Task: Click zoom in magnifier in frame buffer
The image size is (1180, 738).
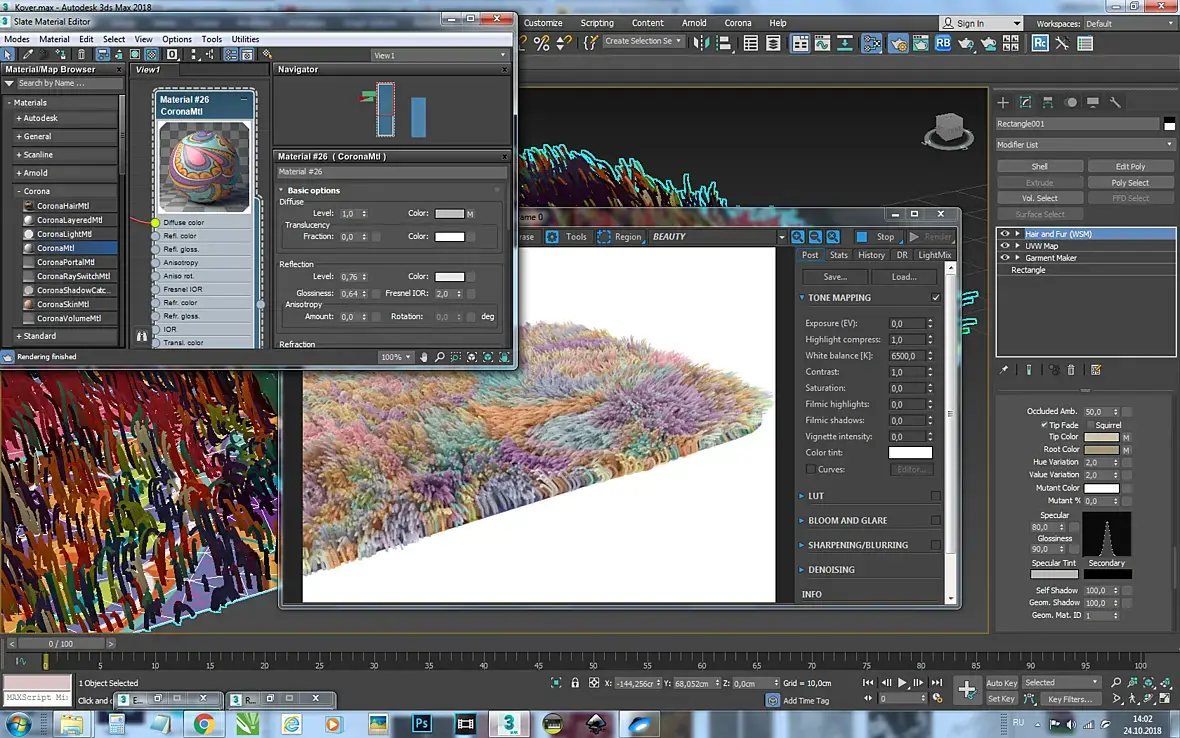Action: pyautogui.click(x=798, y=237)
